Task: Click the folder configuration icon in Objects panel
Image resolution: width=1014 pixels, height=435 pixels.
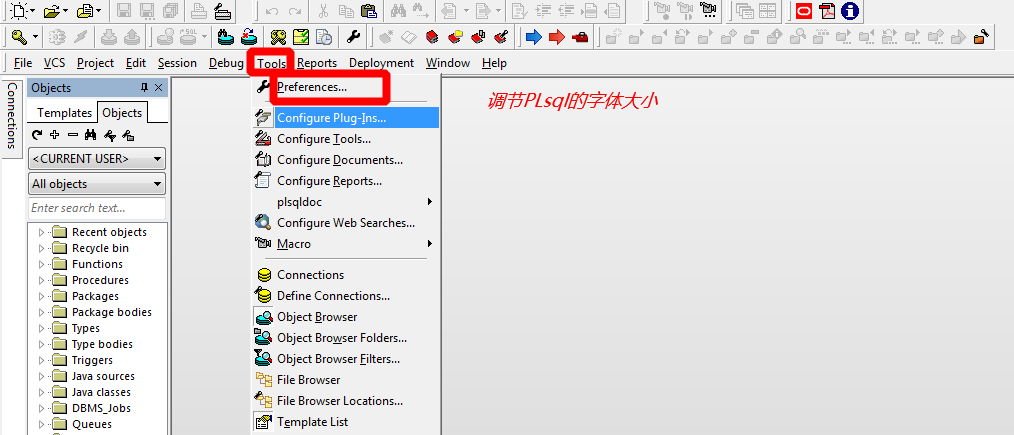Action: click(128, 135)
